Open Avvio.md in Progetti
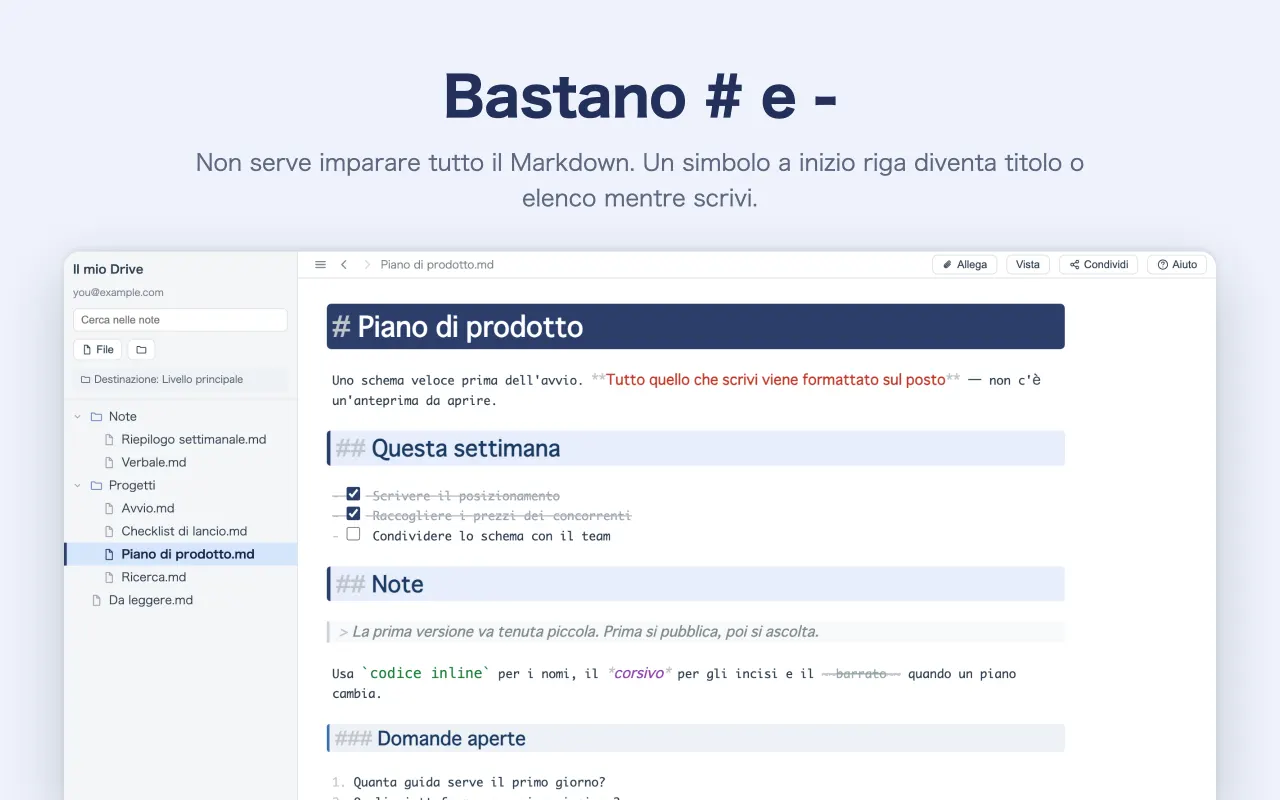The image size is (1280, 800). tap(181, 509)
